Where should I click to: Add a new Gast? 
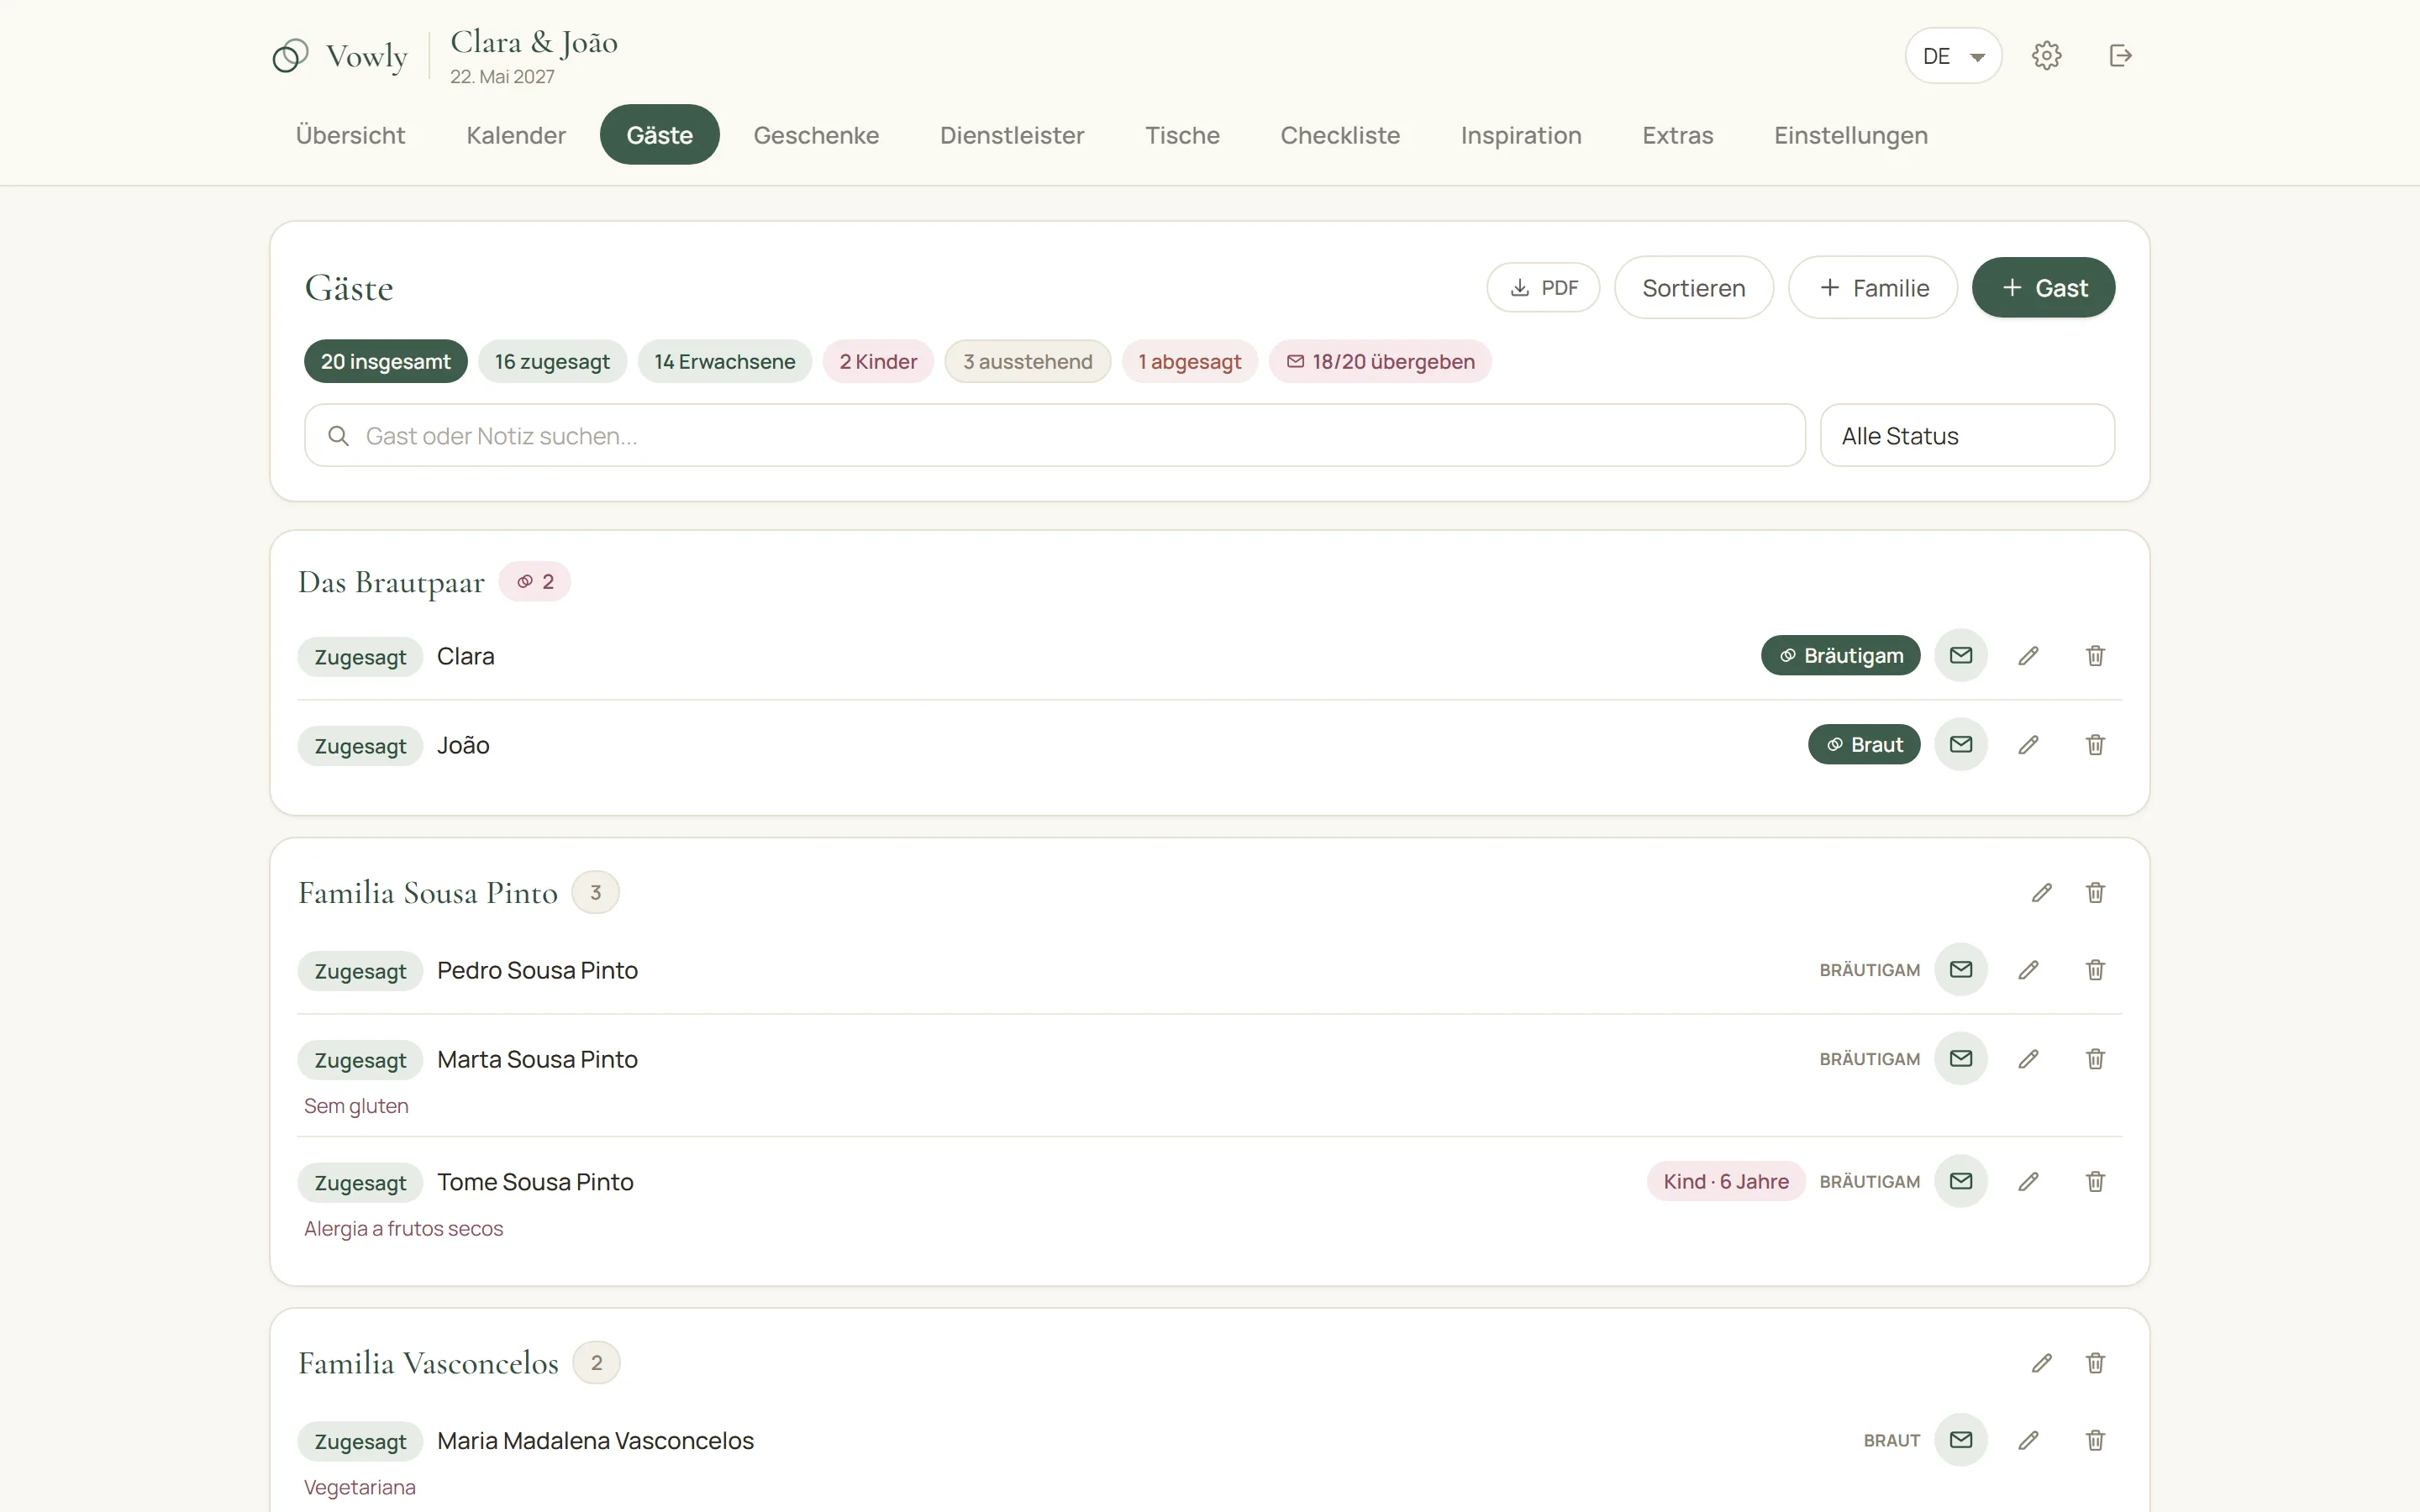tap(2043, 288)
